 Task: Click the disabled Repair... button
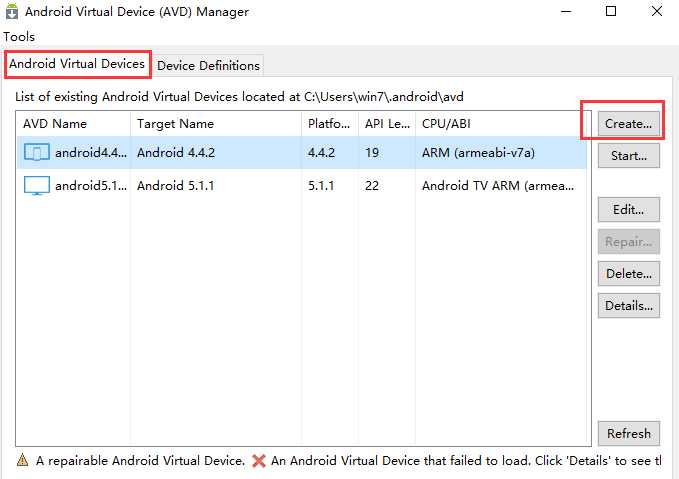(629, 242)
